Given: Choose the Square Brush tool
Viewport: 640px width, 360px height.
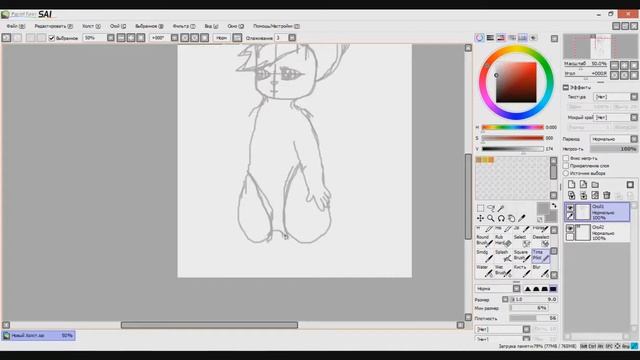Looking at the screenshot, I should point(522,256).
